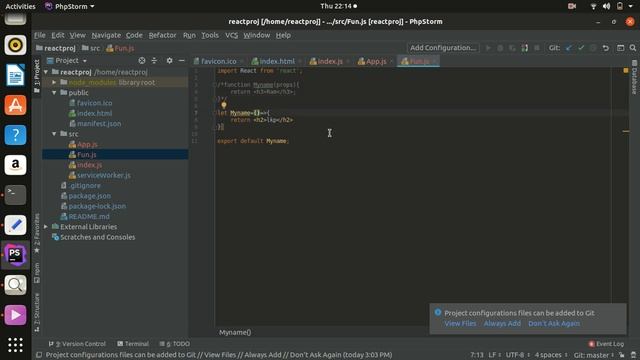Image resolution: width=640 pixels, height=360 pixels.
Task: Open Project panel settings gear
Action: coord(169,60)
